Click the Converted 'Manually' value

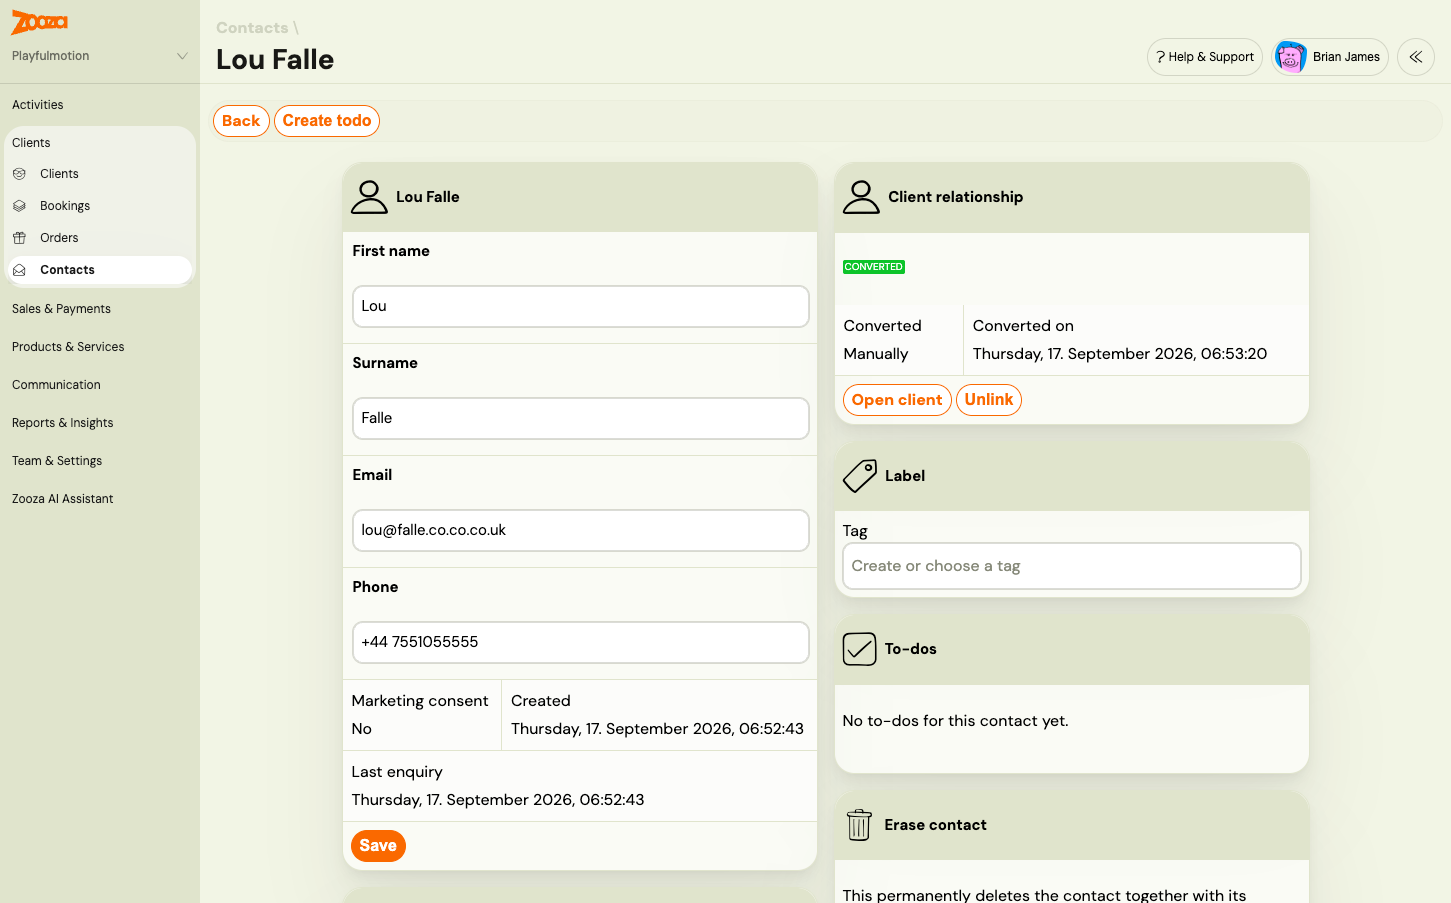[x=876, y=354]
